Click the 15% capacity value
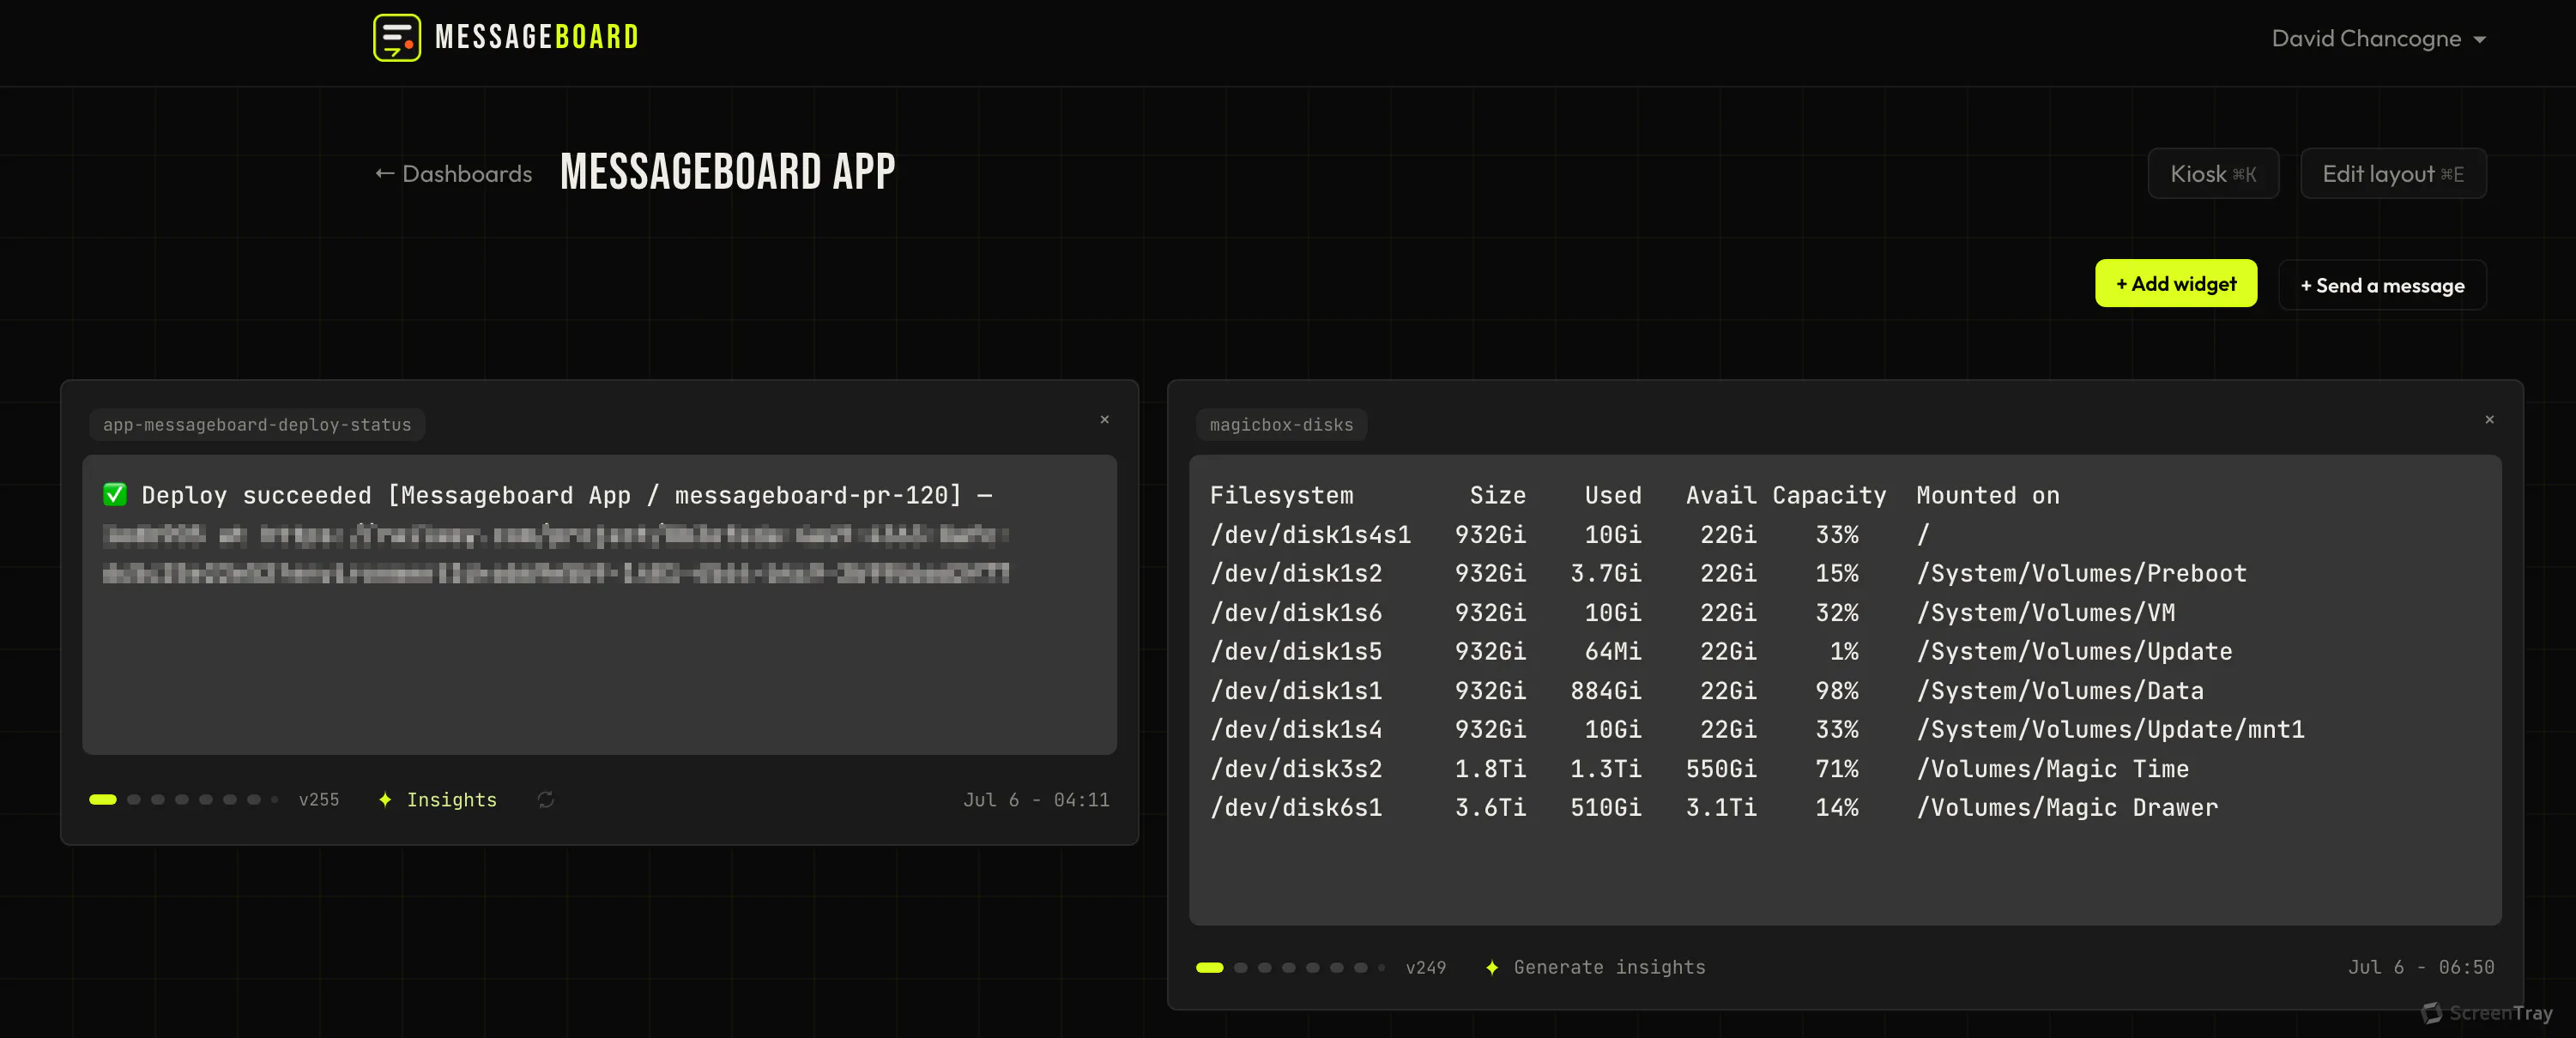The image size is (2576, 1038). 1837,573
